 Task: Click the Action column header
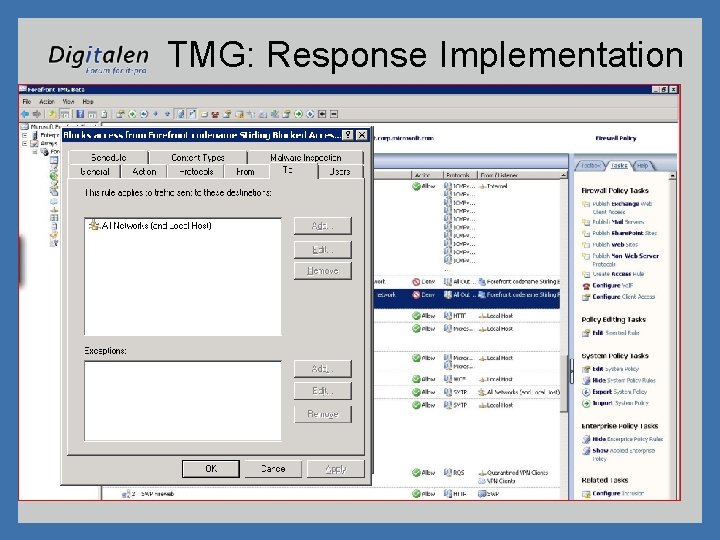tap(426, 175)
